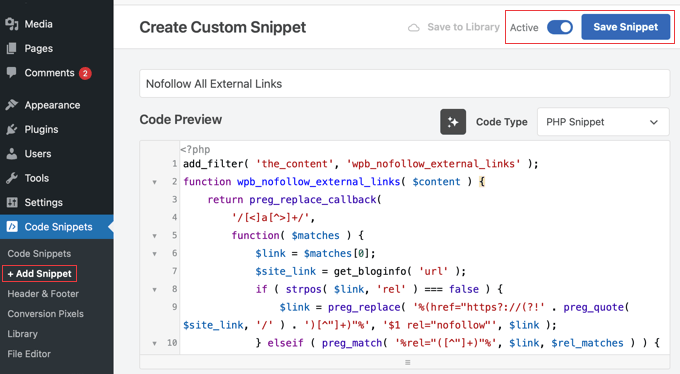Screen dimensions: 680x374
Task: Click line number 9 in gutter
Action: click(174, 307)
